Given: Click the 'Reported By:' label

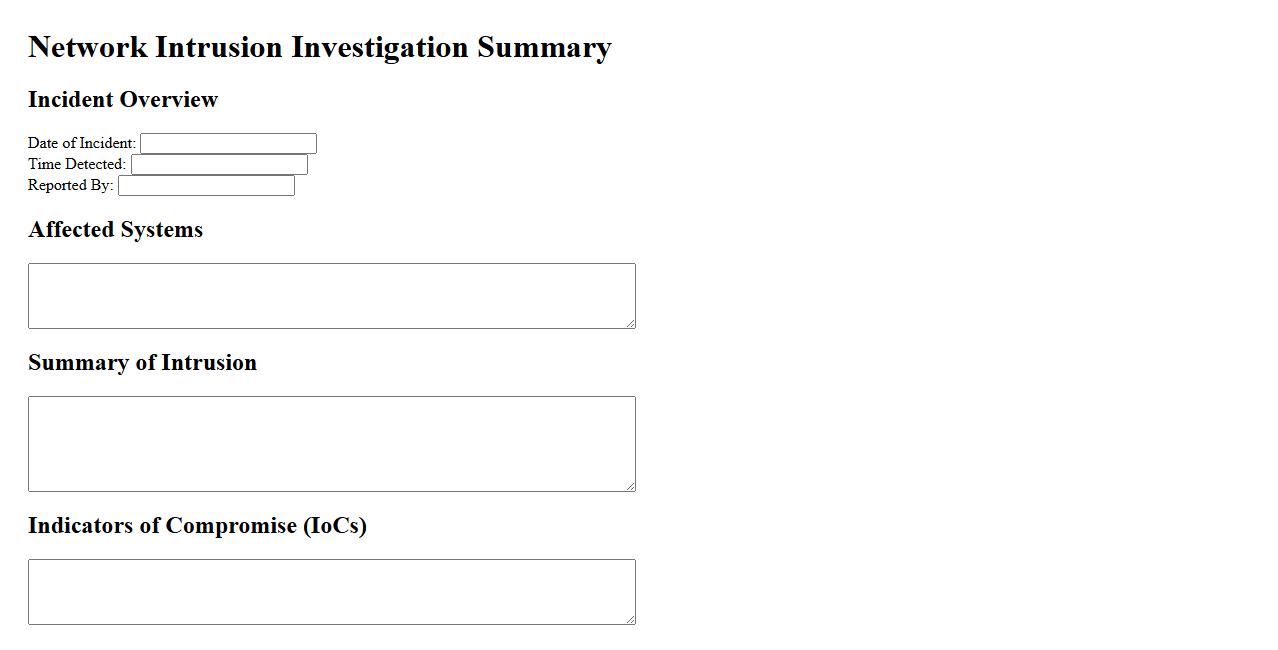Looking at the screenshot, I should (70, 185).
